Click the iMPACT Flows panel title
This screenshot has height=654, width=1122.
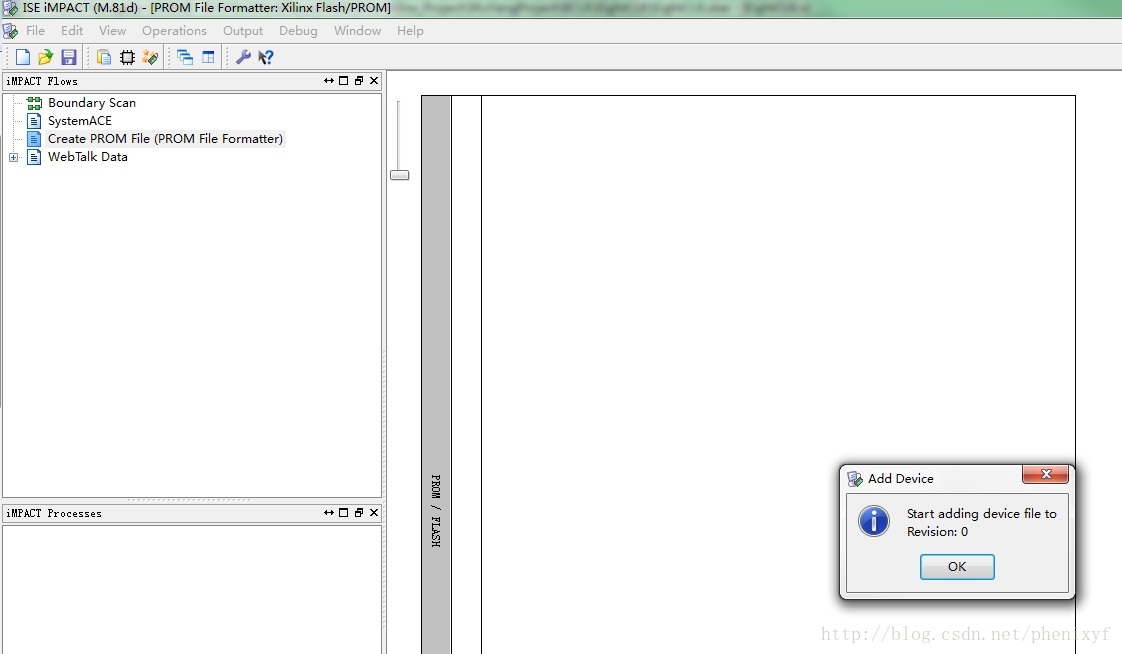tap(42, 82)
